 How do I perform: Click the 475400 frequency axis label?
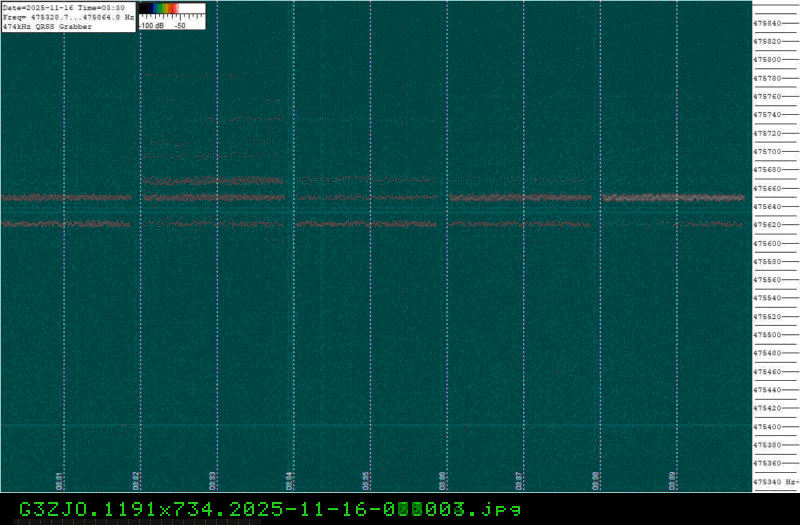point(768,426)
